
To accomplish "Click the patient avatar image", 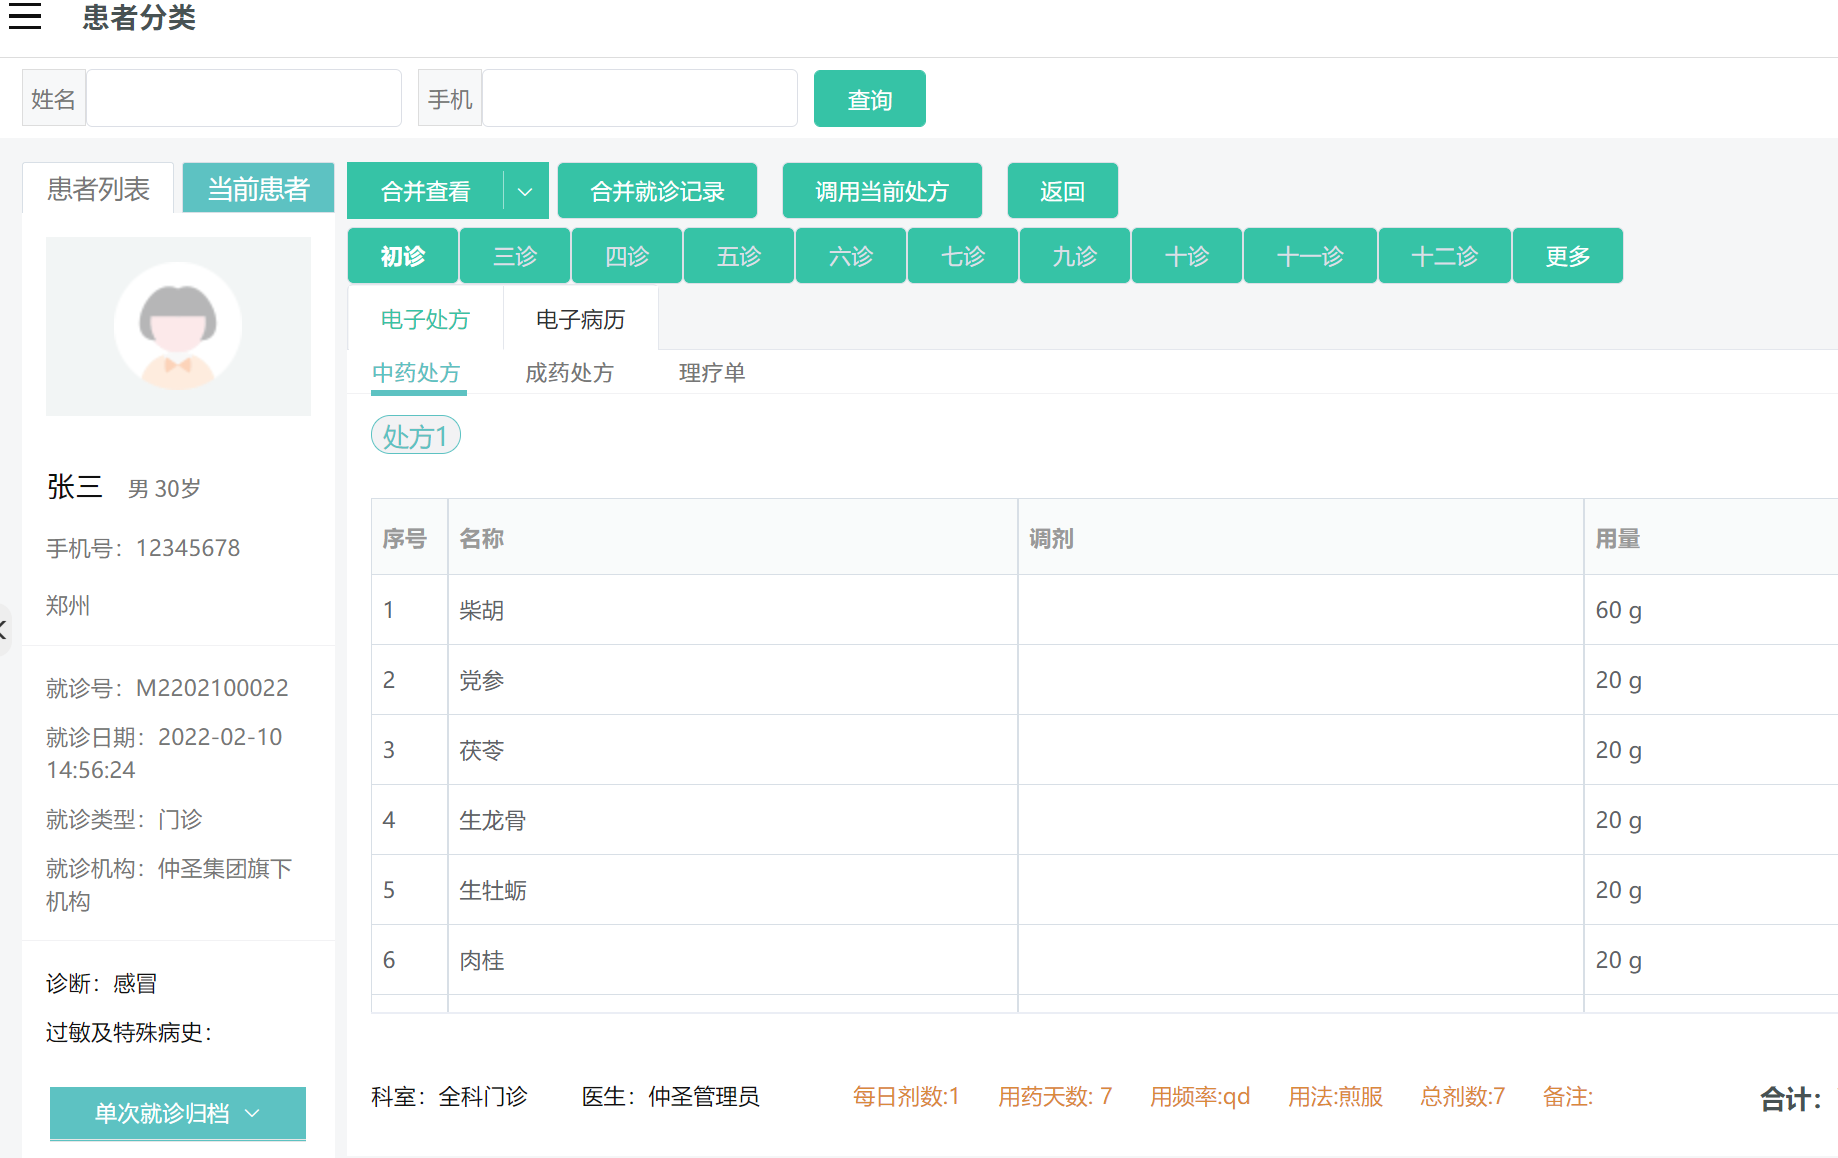I will (x=178, y=326).
